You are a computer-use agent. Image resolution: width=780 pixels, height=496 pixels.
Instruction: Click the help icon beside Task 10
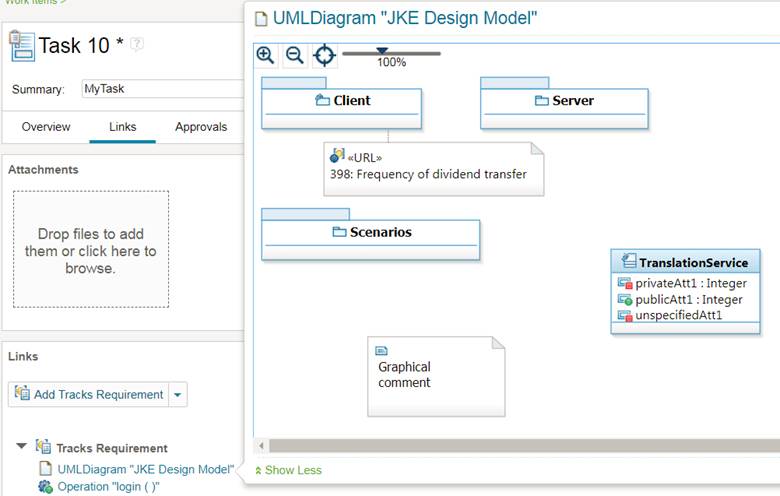(x=137, y=44)
